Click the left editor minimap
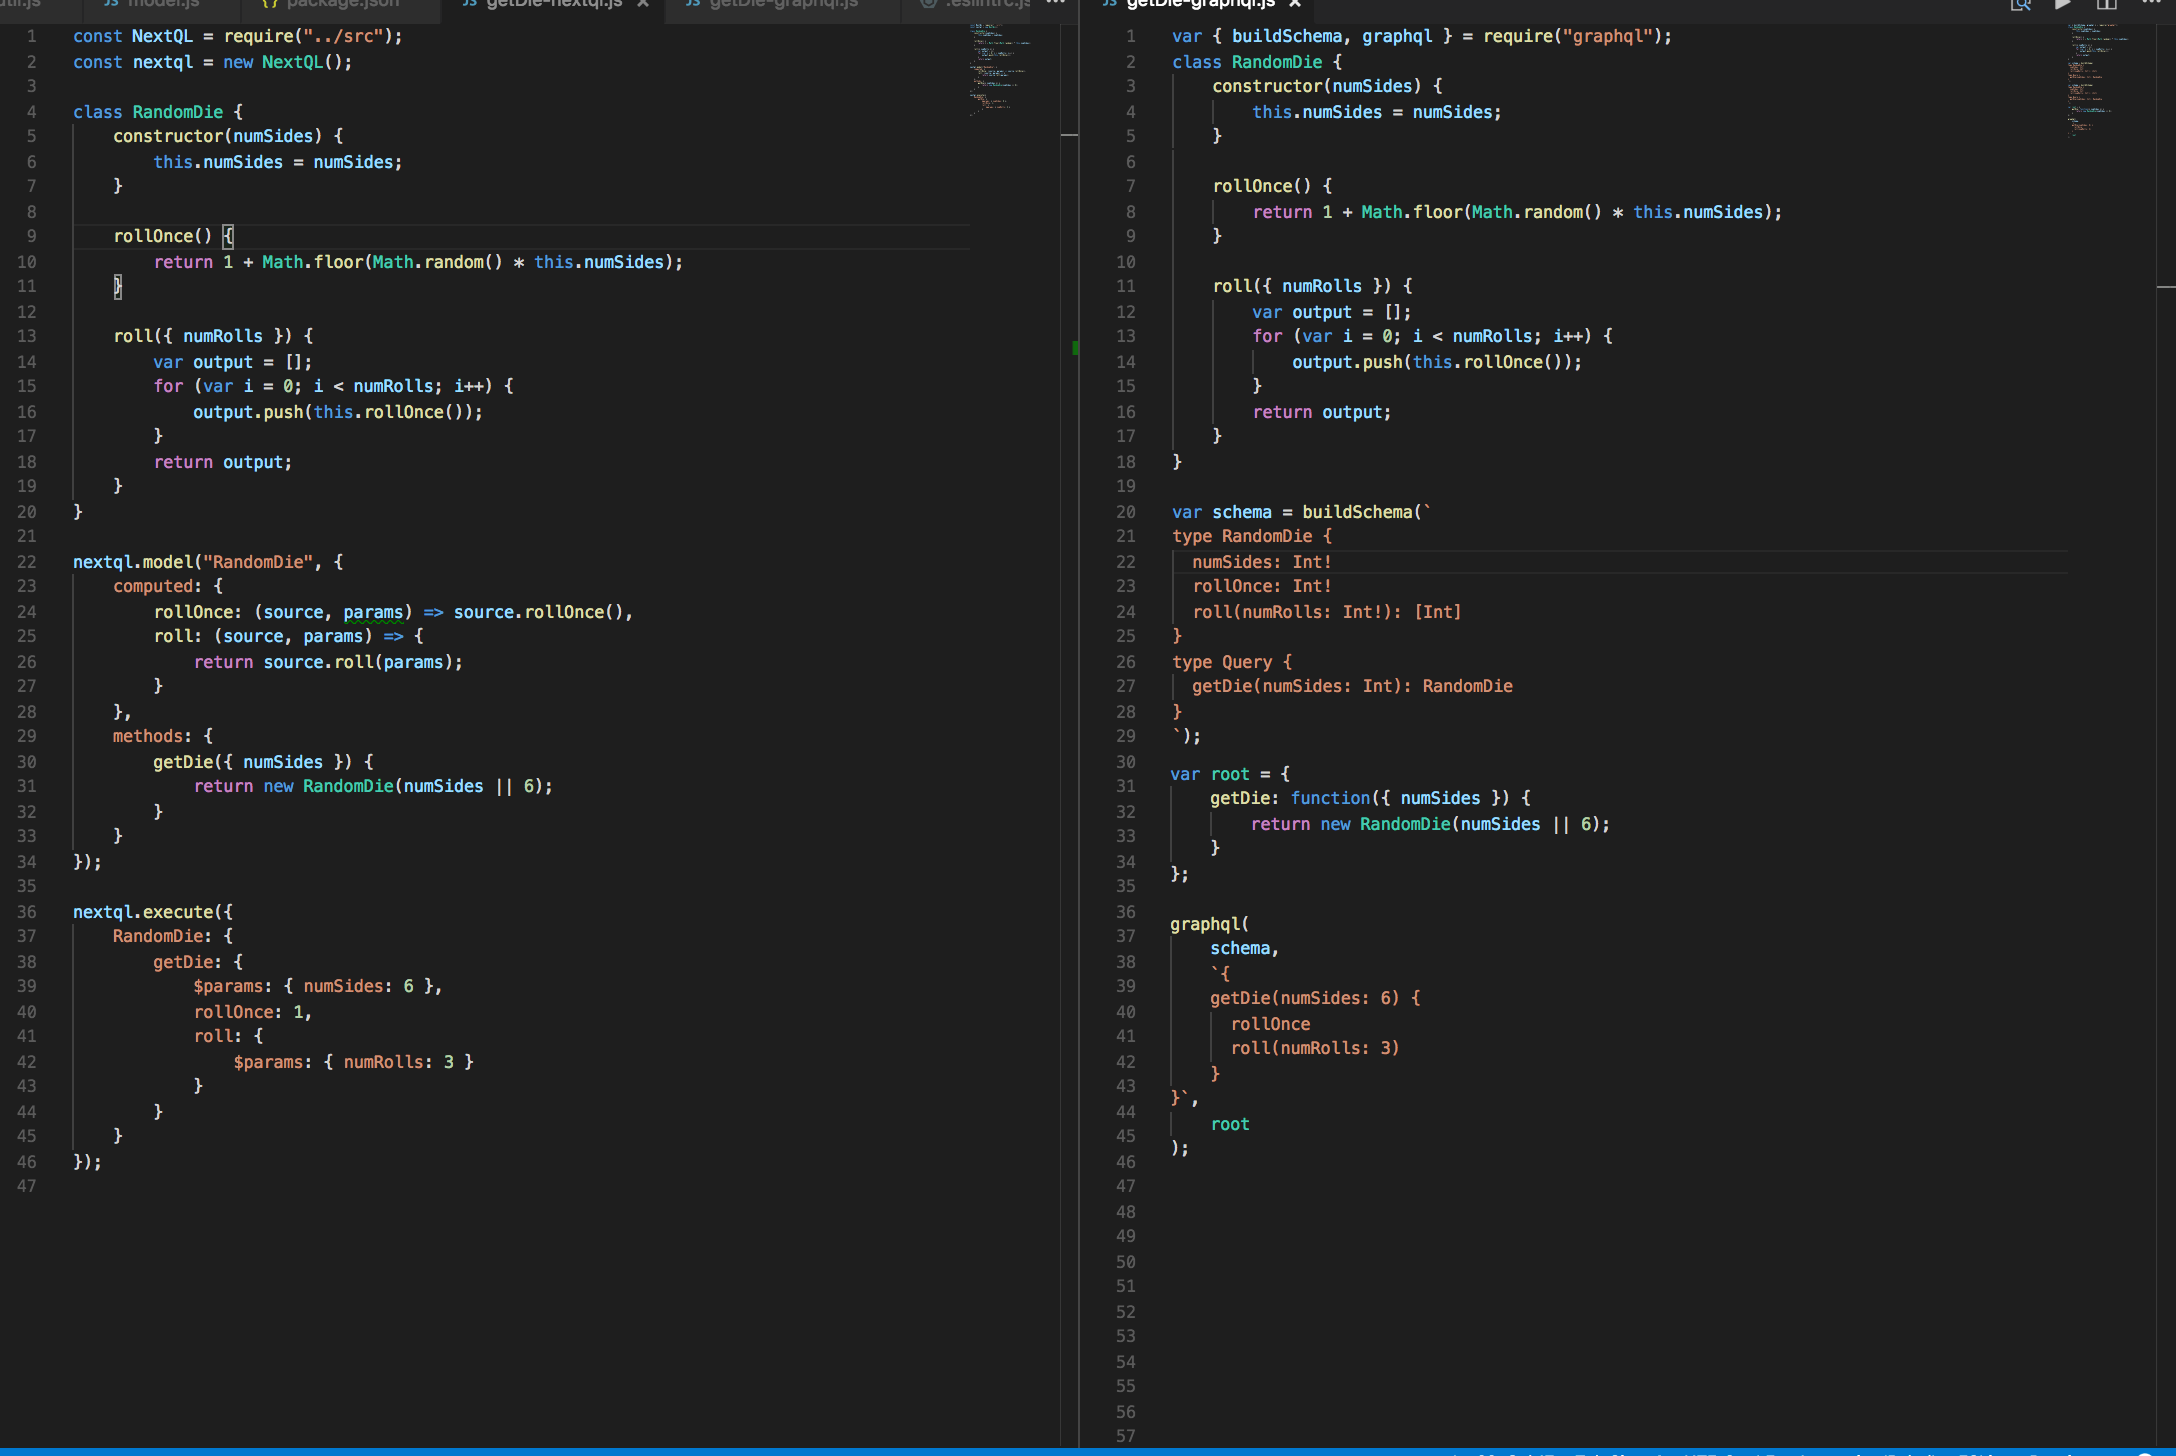2176x1456 pixels. point(1000,70)
